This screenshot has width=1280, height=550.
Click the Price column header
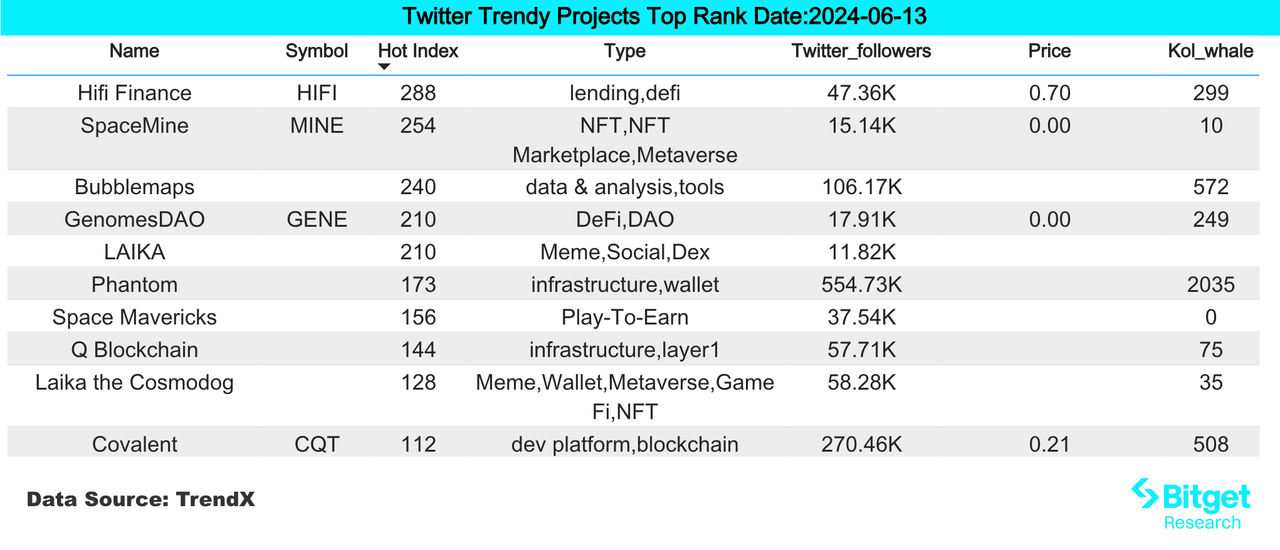click(x=1049, y=51)
